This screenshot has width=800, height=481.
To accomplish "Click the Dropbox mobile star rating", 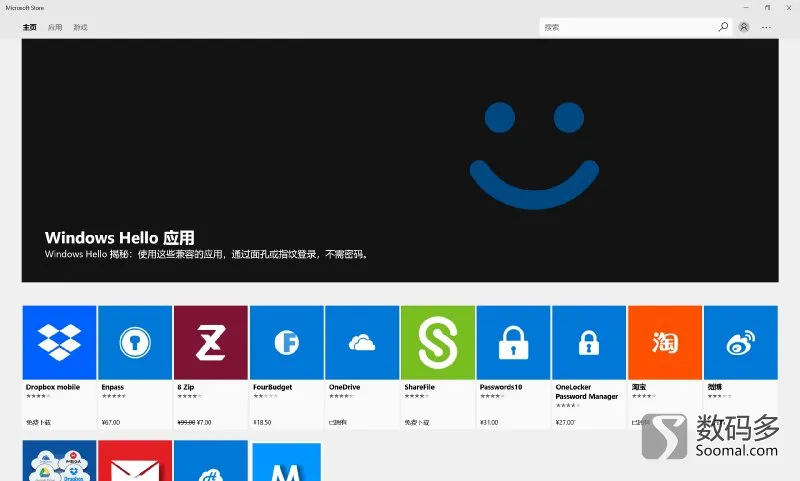I will (38, 396).
